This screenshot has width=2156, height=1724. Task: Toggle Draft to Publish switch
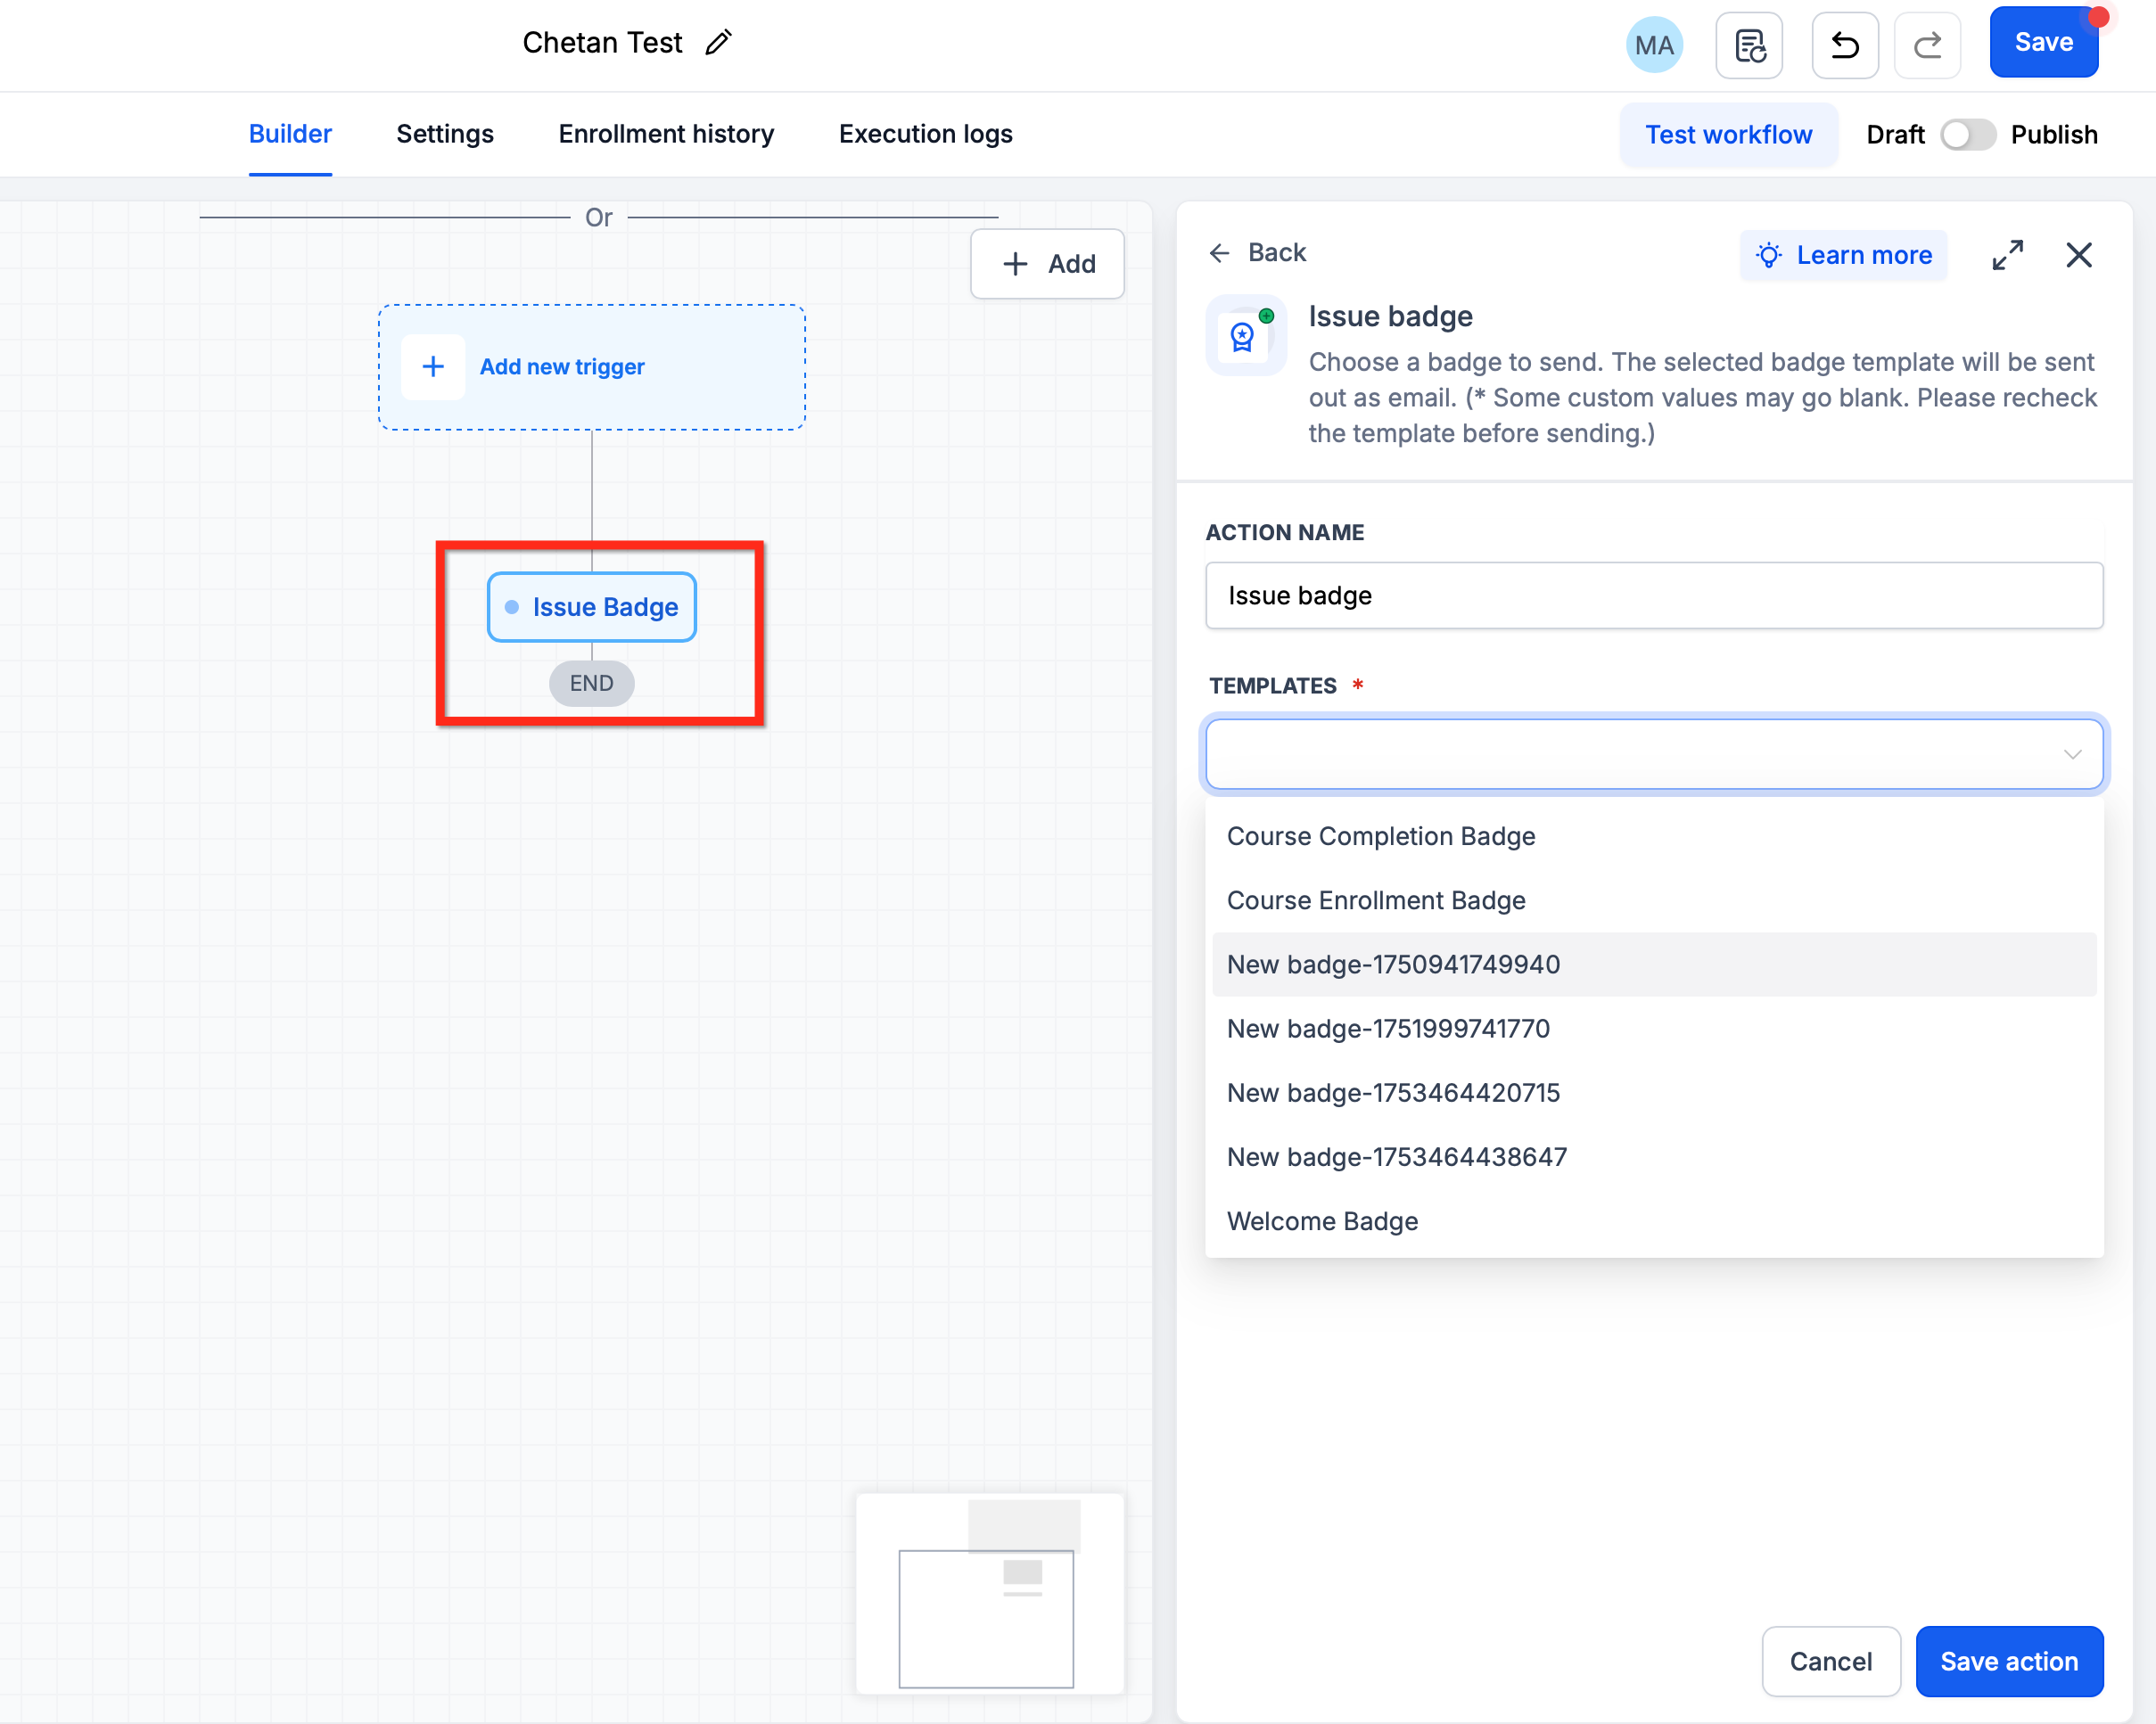click(1968, 135)
